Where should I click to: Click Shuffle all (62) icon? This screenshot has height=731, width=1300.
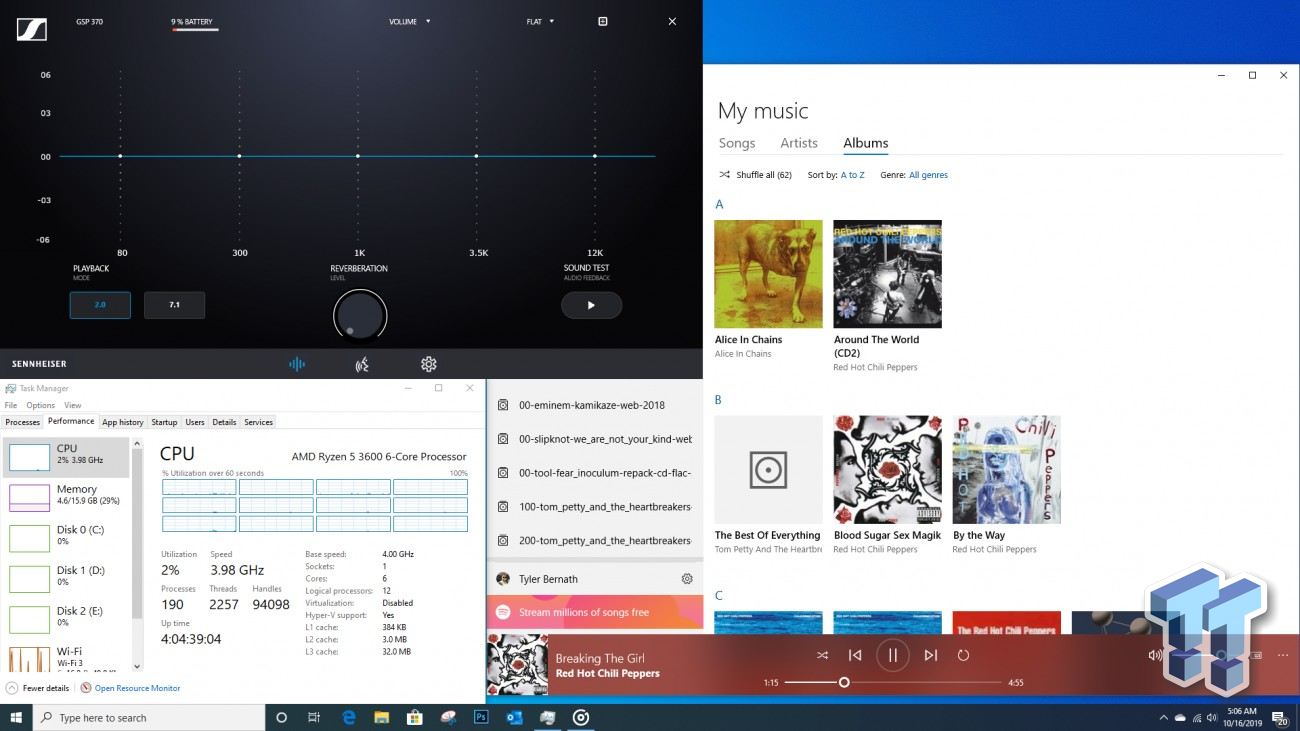[724, 175]
